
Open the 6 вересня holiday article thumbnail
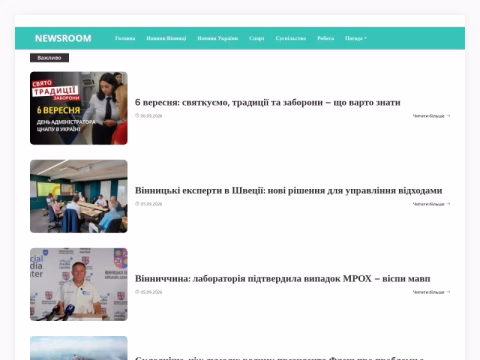[79, 108]
